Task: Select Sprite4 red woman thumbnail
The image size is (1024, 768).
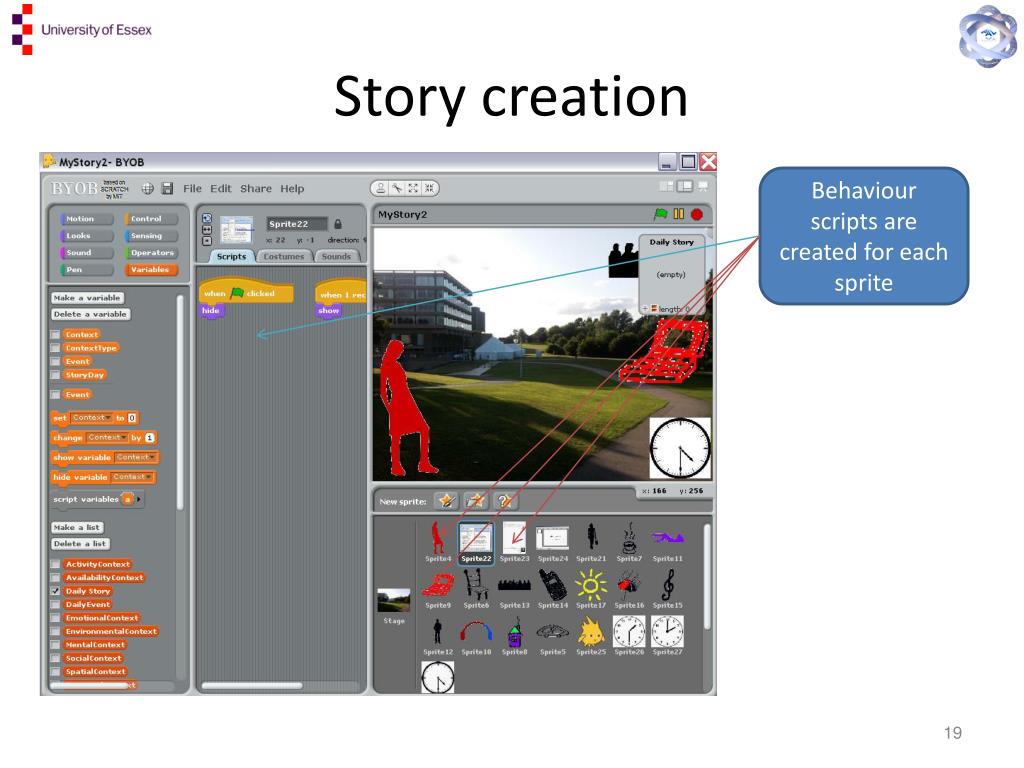Action: 438,541
